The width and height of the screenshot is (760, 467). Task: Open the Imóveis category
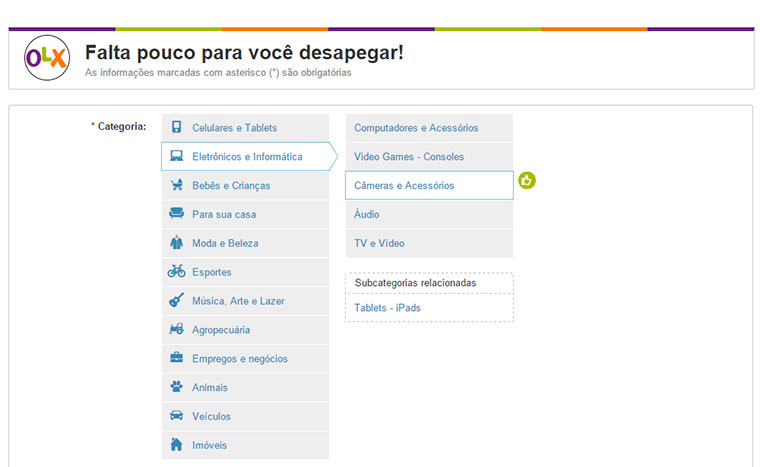point(209,445)
